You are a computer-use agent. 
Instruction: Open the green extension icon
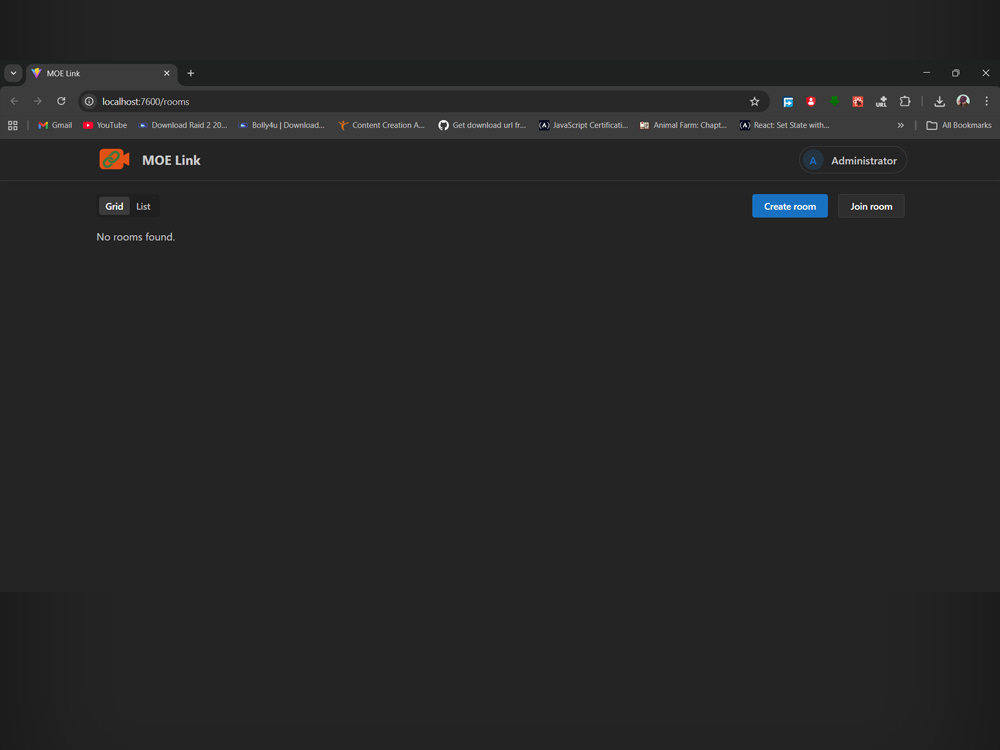[x=834, y=101]
